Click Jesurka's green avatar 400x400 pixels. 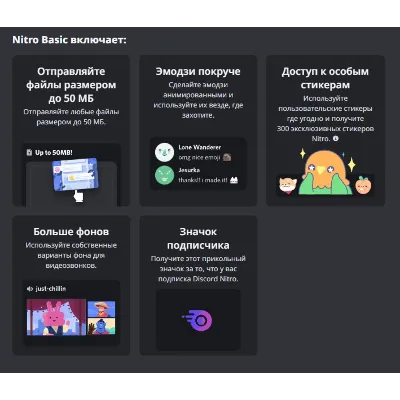(x=164, y=175)
